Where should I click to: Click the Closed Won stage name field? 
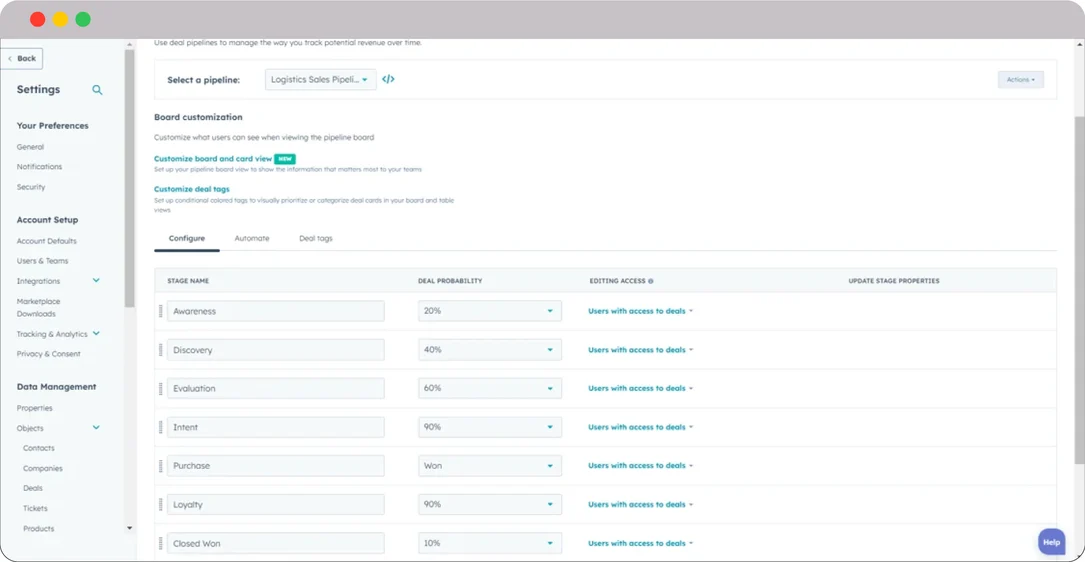pos(276,543)
